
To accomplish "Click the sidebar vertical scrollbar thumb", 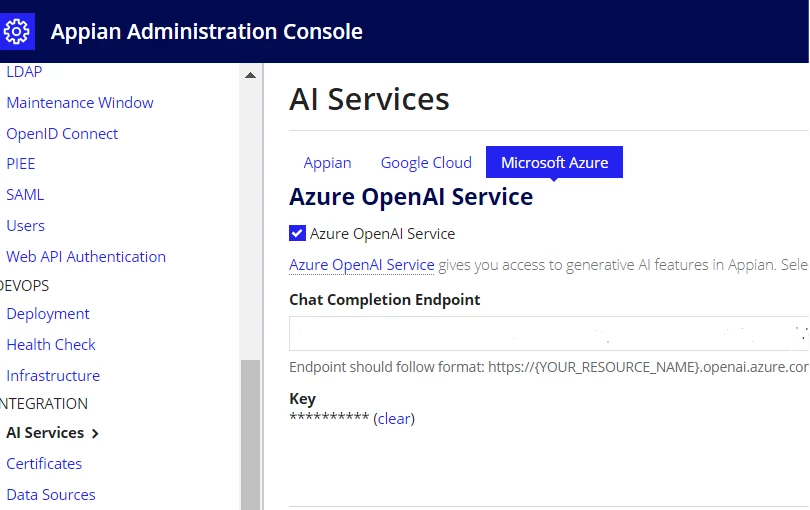I will 251,435.
